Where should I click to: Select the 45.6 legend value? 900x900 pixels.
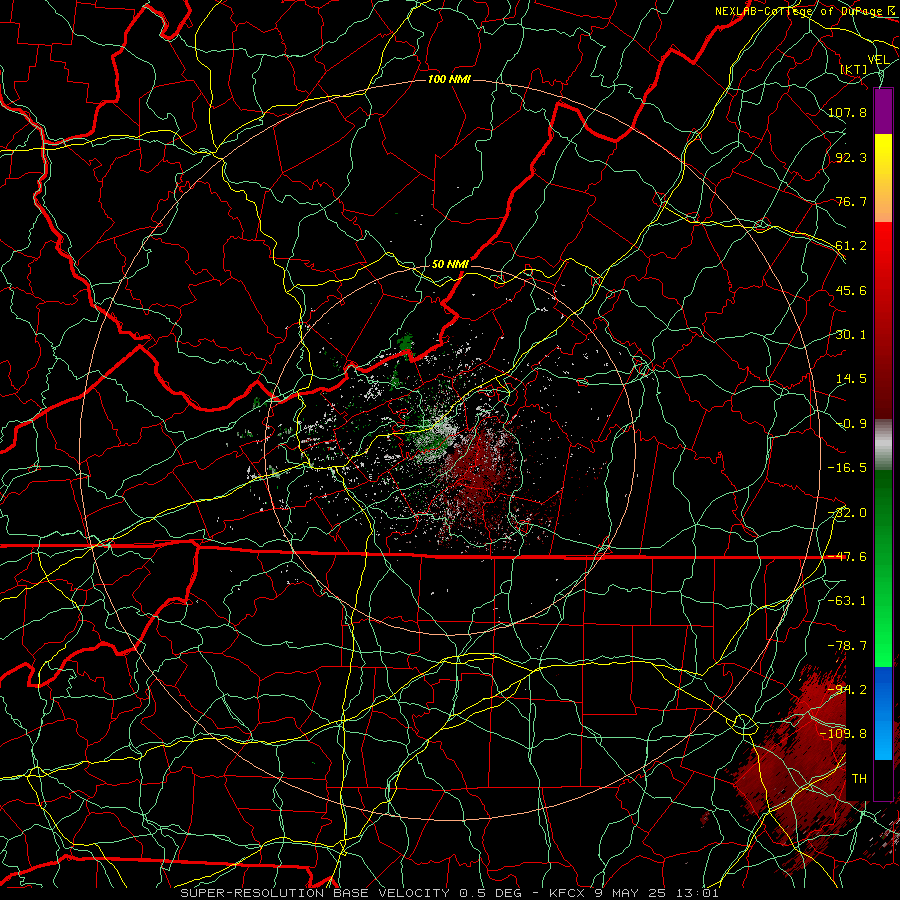[851, 290]
